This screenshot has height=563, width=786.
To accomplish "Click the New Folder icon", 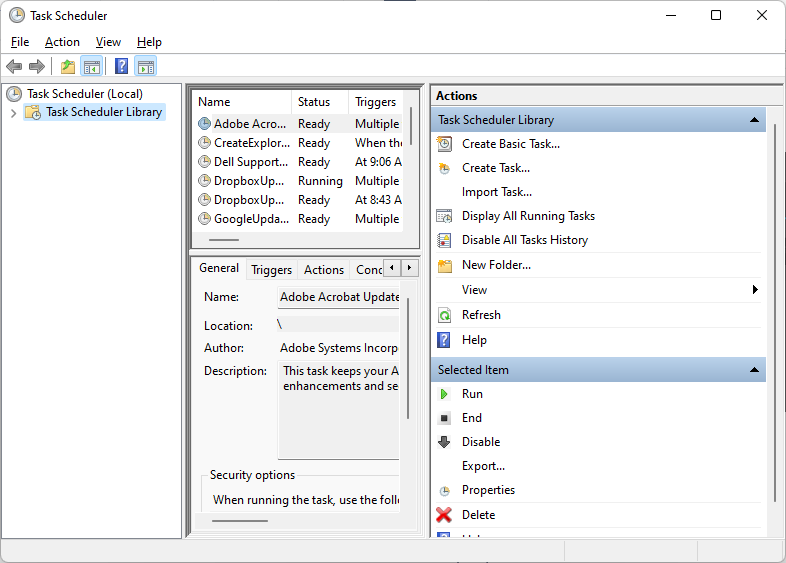I will coord(445,265).
